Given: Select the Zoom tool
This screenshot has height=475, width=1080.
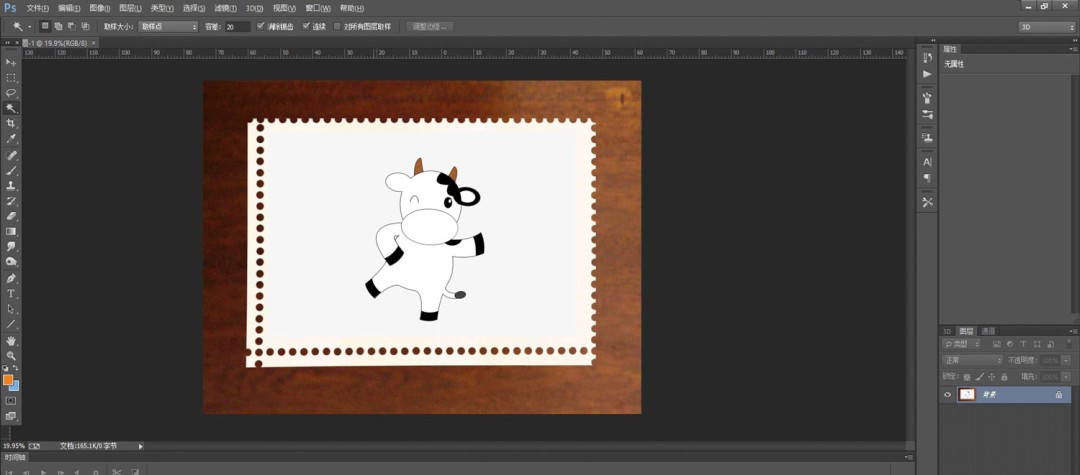Looking at the screenshot, I should [11, 356].
